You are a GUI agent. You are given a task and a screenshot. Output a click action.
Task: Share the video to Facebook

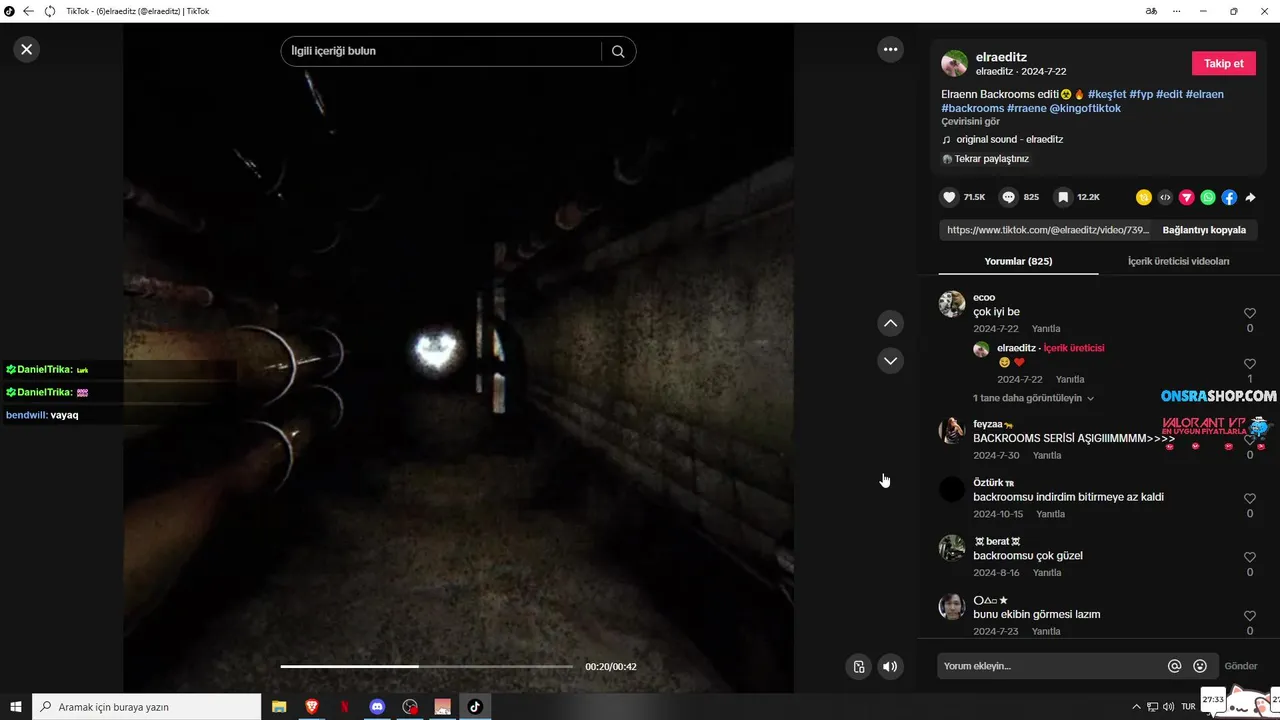click(x=1229, y=197)
